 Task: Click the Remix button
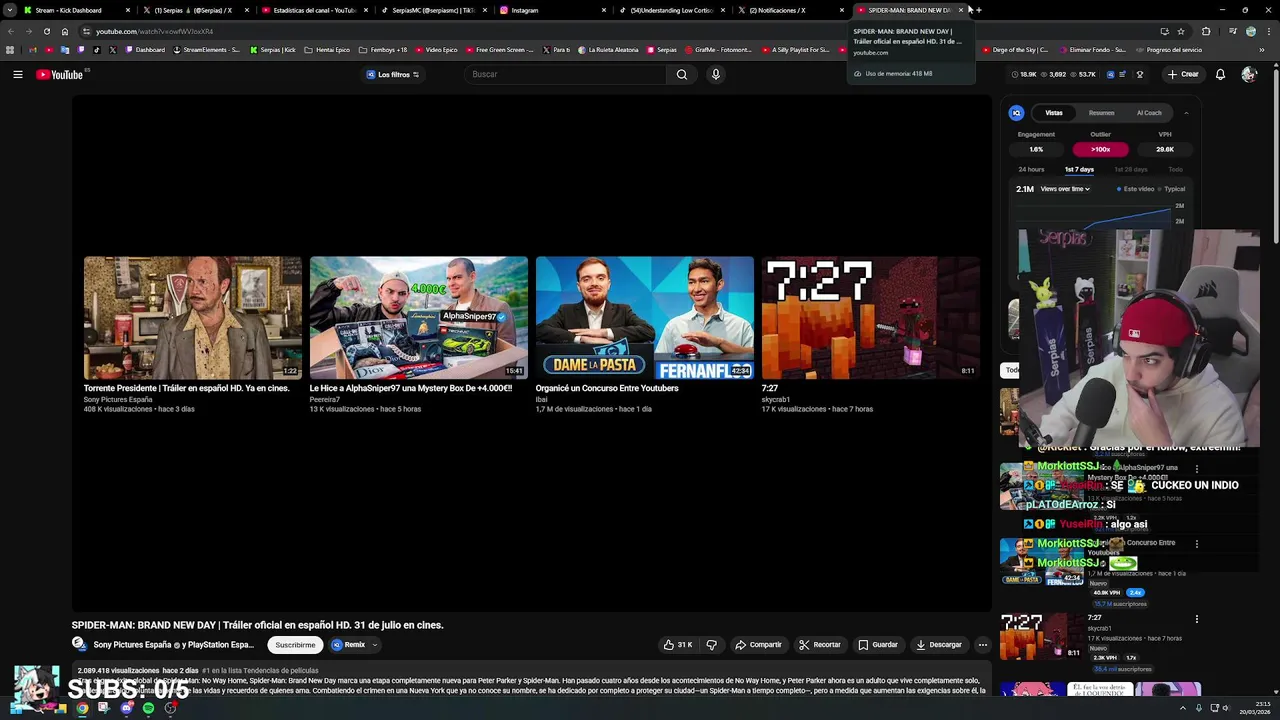coord(348,645)
